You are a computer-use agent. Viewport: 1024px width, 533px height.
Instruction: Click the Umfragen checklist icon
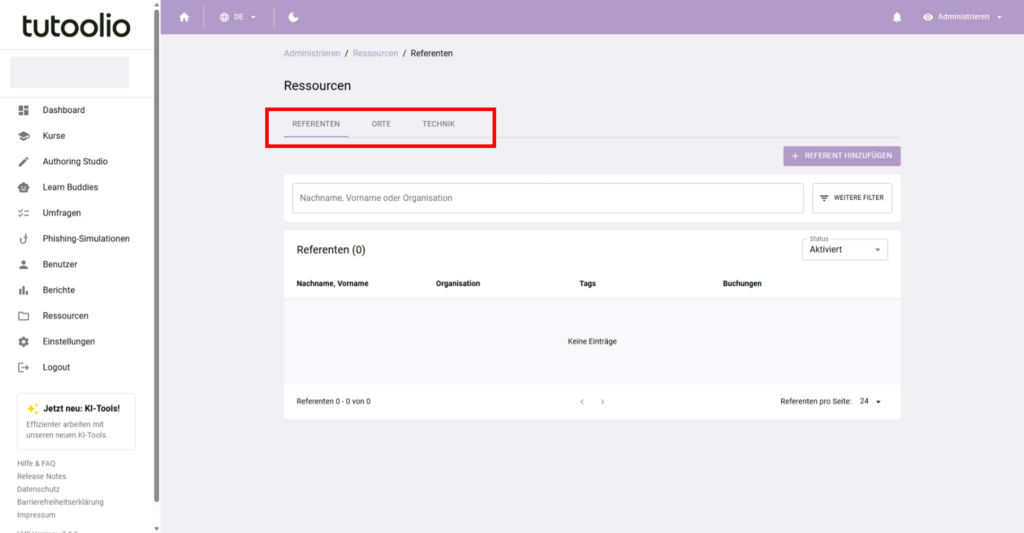click(x=24, y=213)
